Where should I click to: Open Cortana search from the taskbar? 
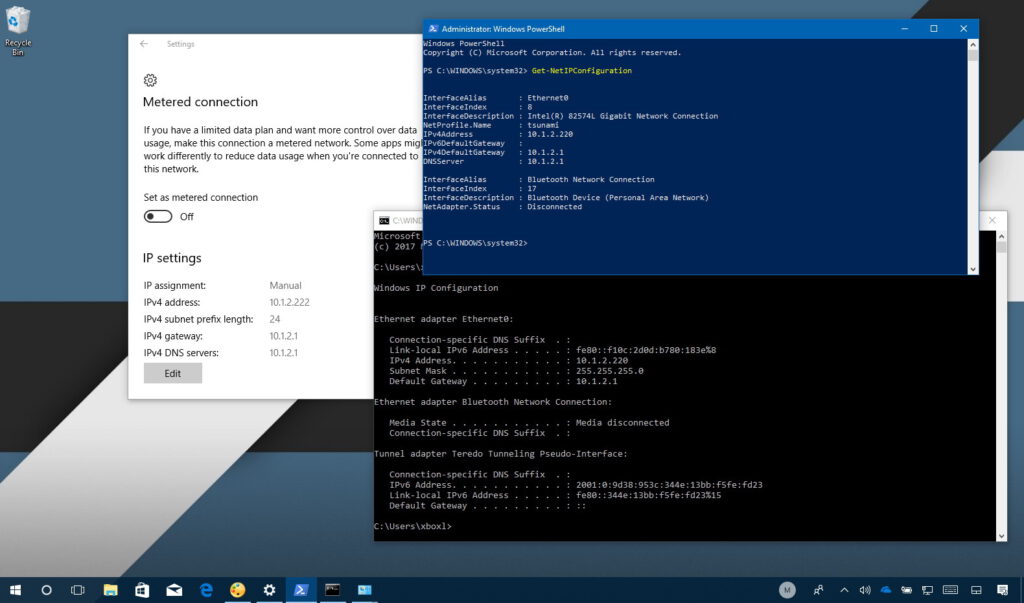(47, 590)
